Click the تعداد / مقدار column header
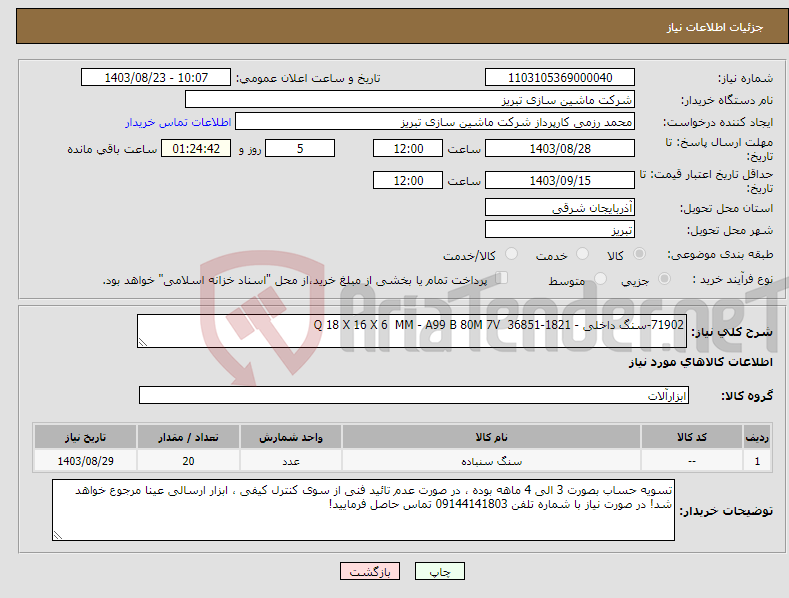The height and width of the screenshot is (598, 789). click(188, 437)
